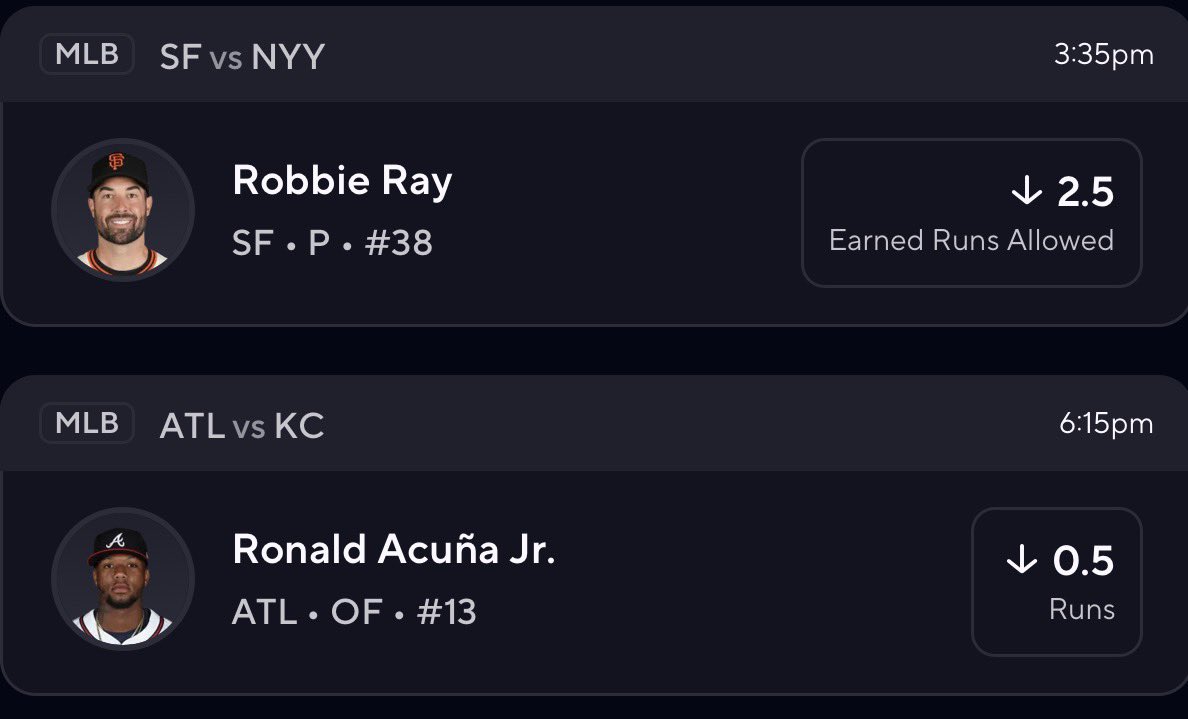Tap the 3:35pm game time
The image size is (1188, 719).
[x=1103, y=55]
